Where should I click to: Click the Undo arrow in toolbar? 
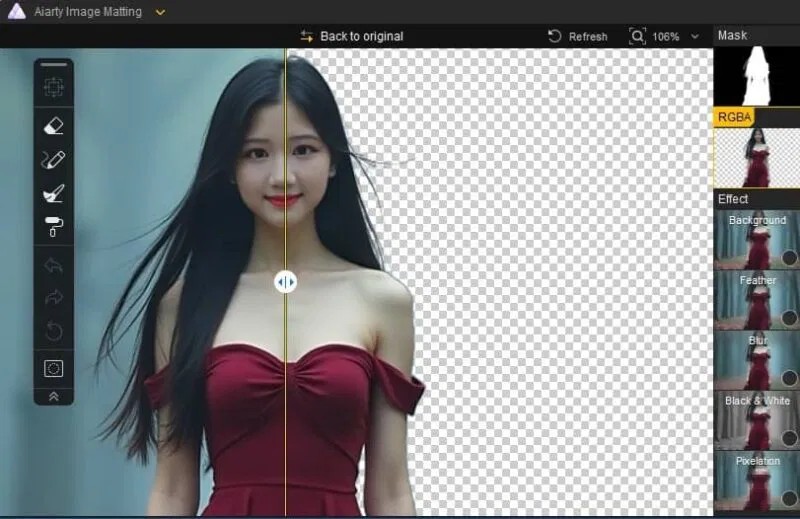(x=54, y=266)
